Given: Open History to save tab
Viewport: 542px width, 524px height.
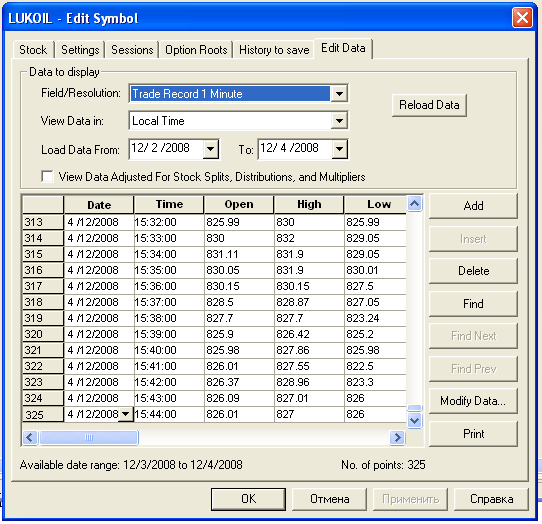Looking at the screenshot, I should pyautogui.click(x=274, y=50).
